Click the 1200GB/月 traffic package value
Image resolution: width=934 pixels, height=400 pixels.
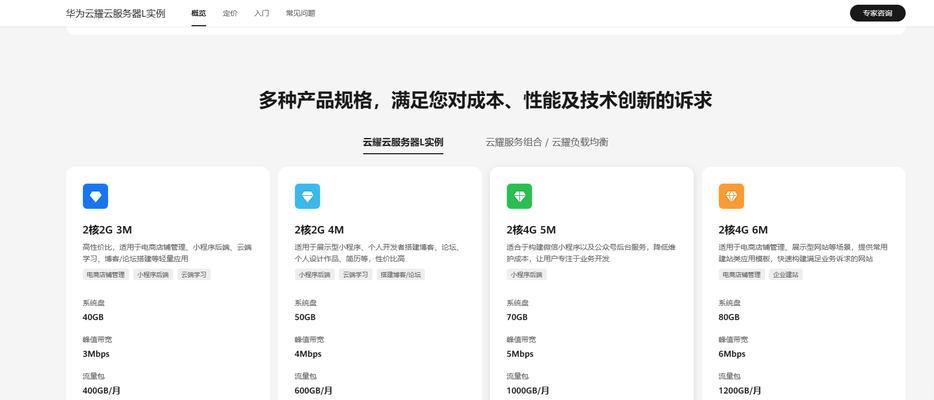point(740,391)
